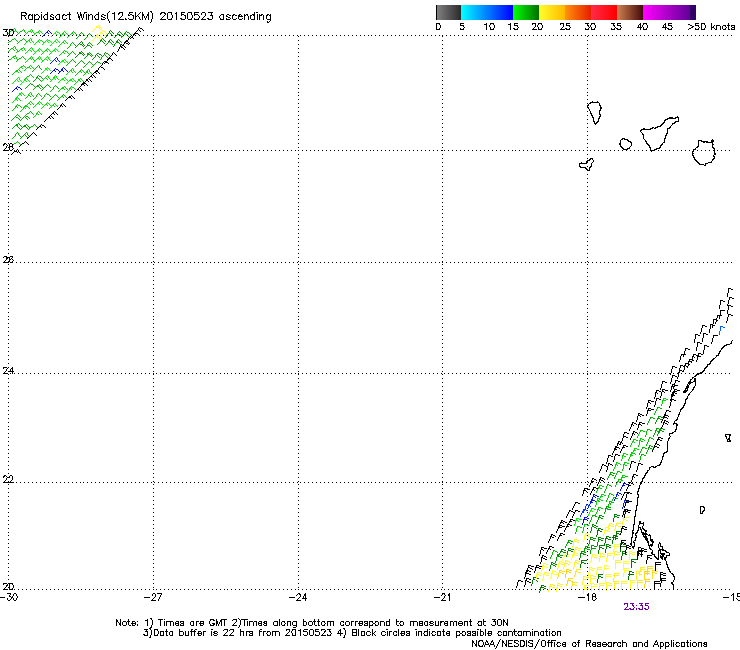Image resolution: width=740 pixels, height=650 pixels.
Task: Click the purple "23:35" pass time label
Action: pyautogui.click(x=636, y=607)
